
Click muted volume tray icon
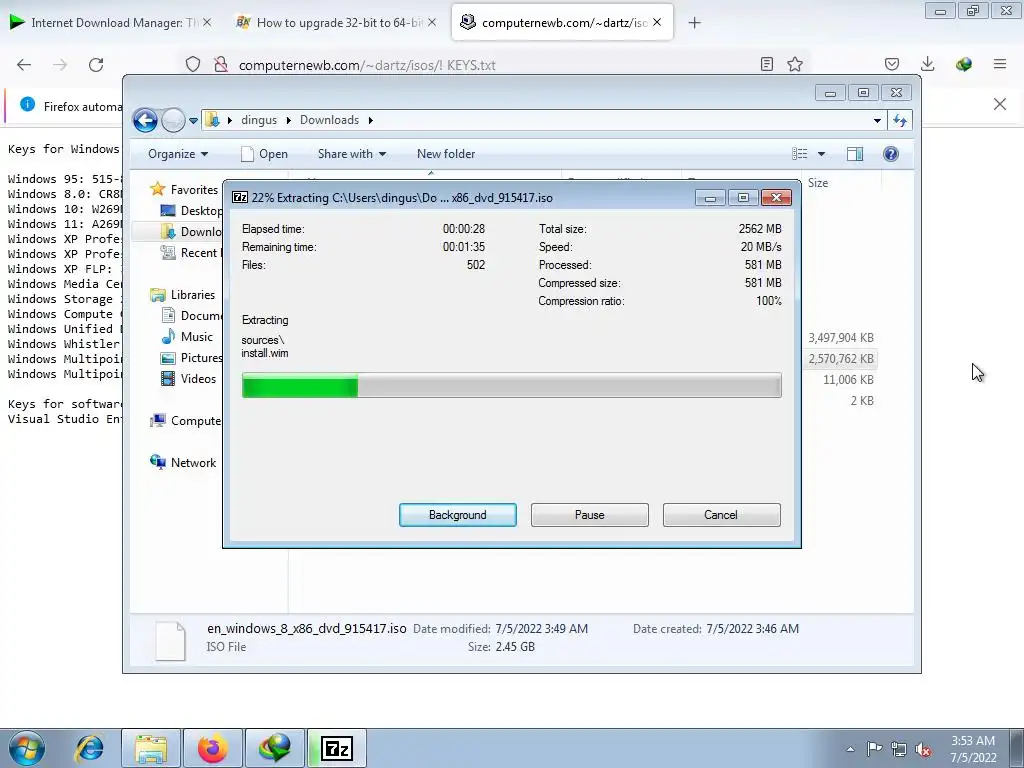pyautogui.click(x=923, y=749)
